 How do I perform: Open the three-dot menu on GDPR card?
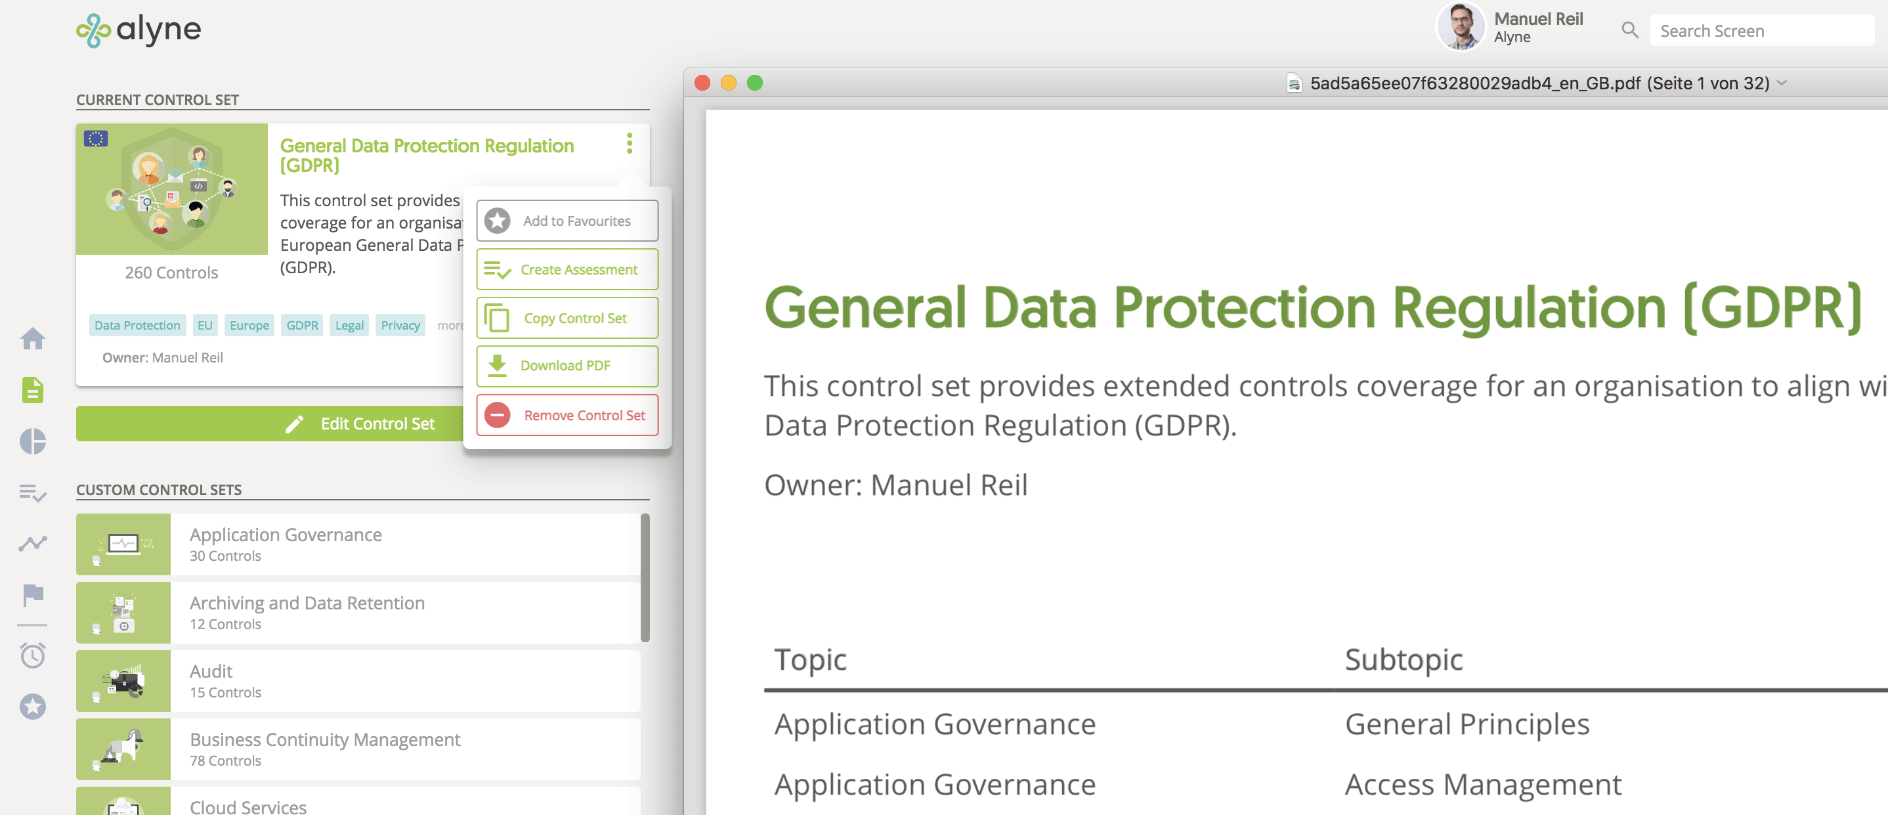(x=629, y=144)
